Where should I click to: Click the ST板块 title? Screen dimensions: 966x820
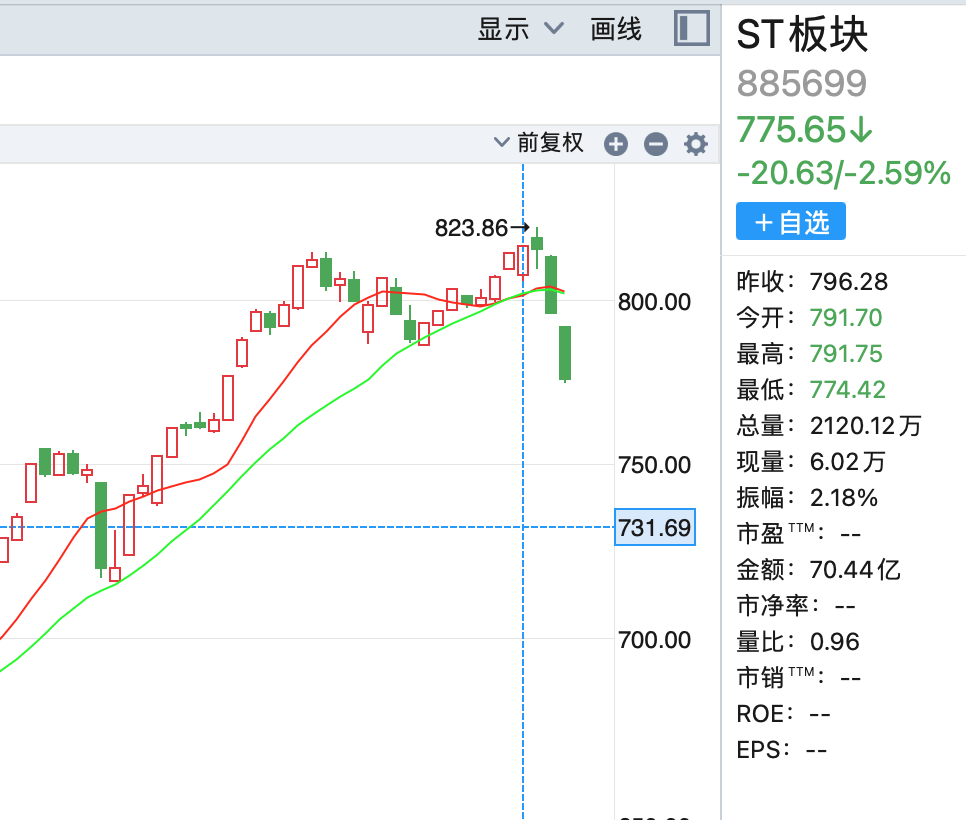coord(802,36)
